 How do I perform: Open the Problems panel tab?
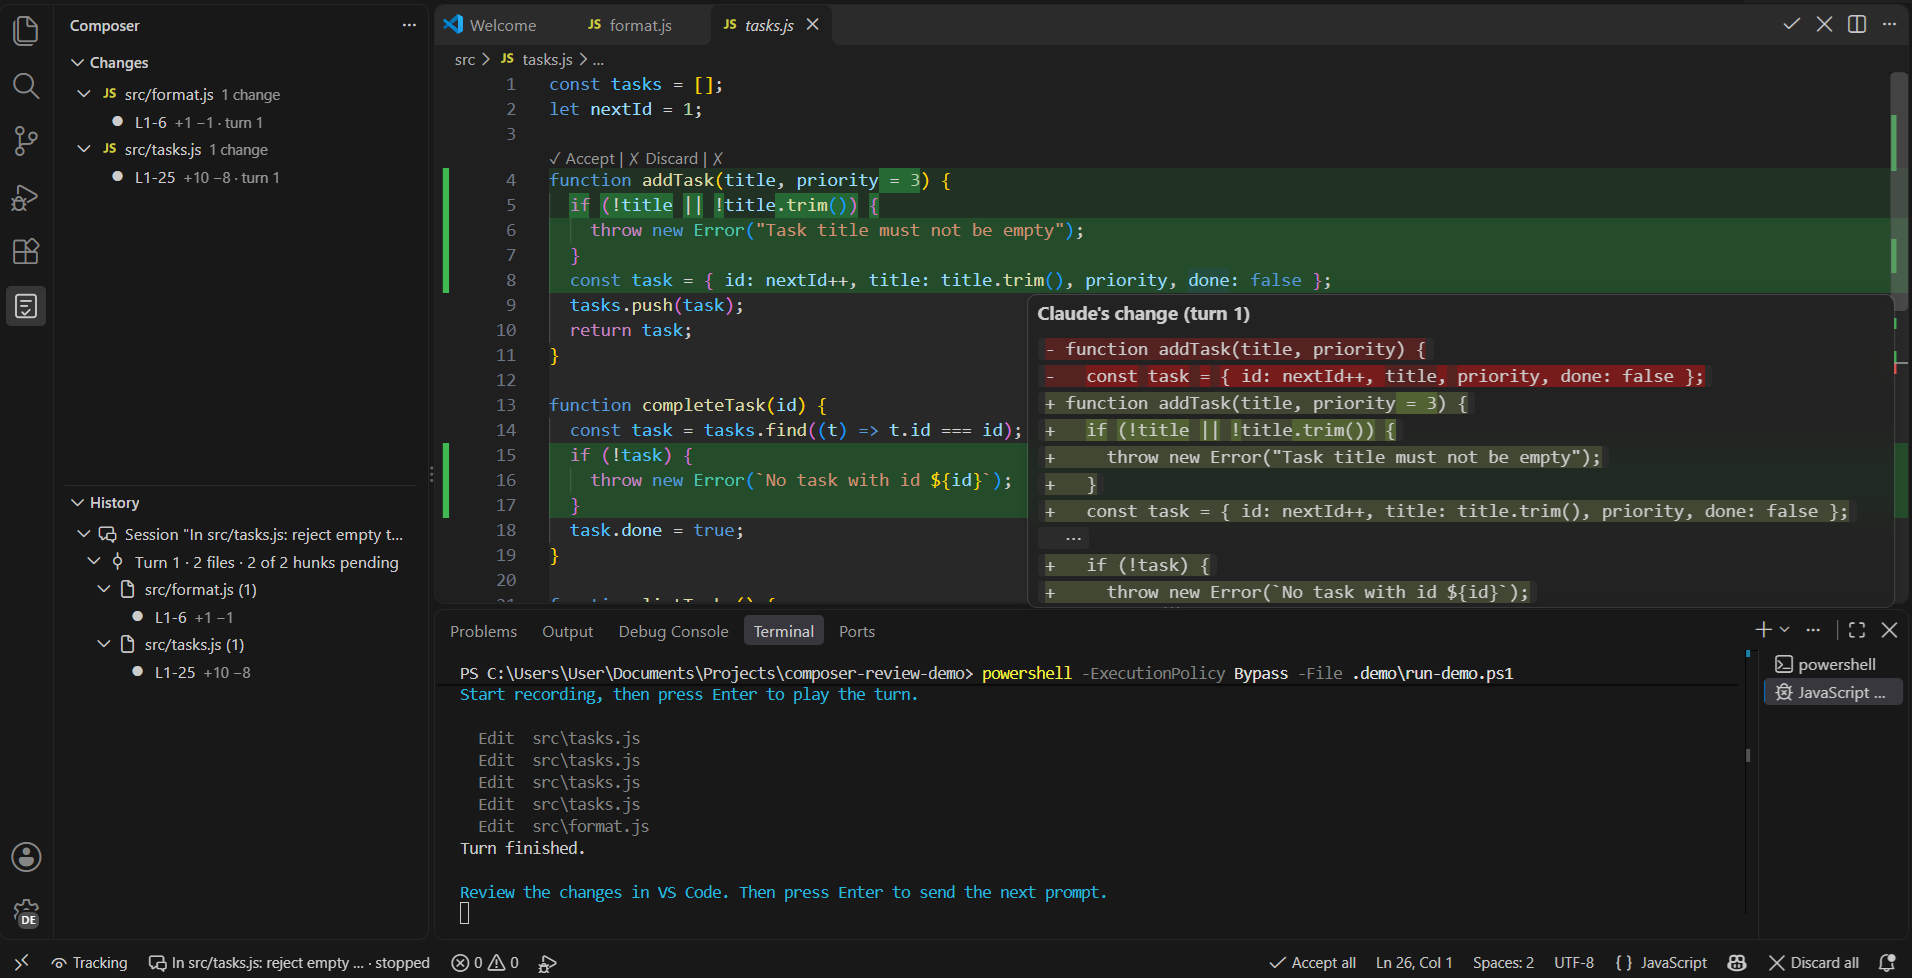pyautogui.click(x=483, y=631)
